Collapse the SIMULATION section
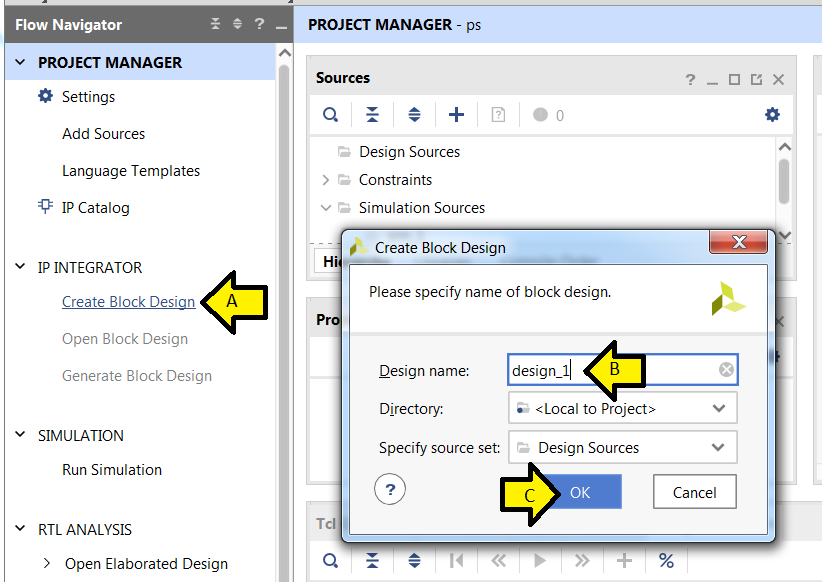This screenshot has width=822, height=582. pos(20,434)
